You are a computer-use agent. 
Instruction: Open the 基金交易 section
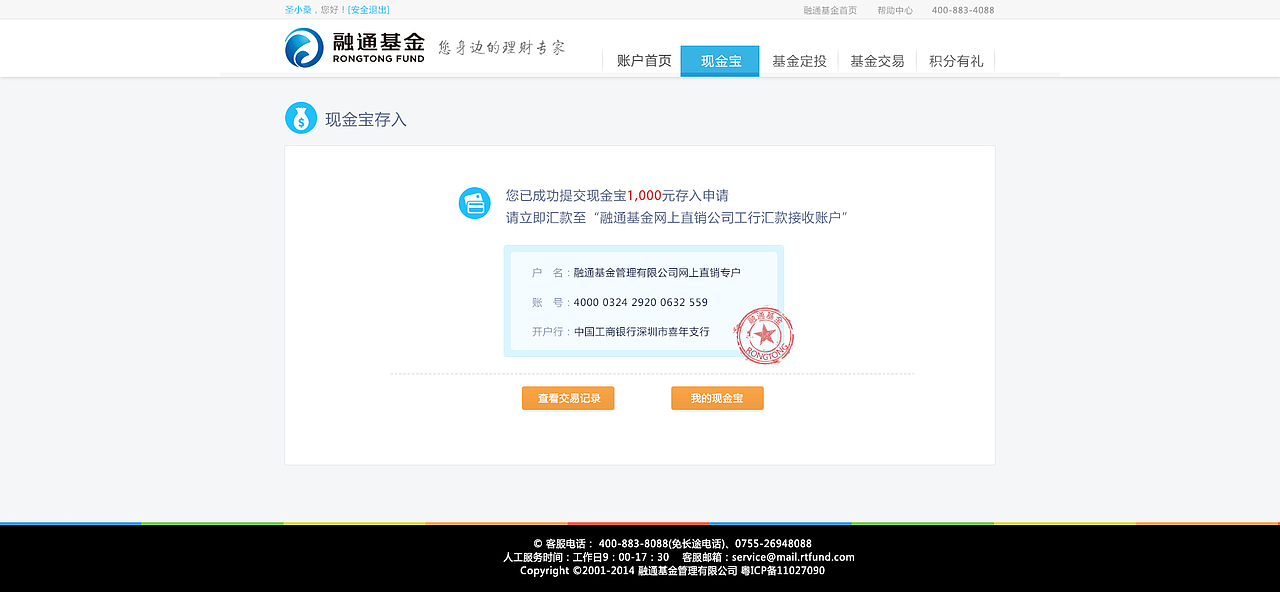tap(876, 60)
